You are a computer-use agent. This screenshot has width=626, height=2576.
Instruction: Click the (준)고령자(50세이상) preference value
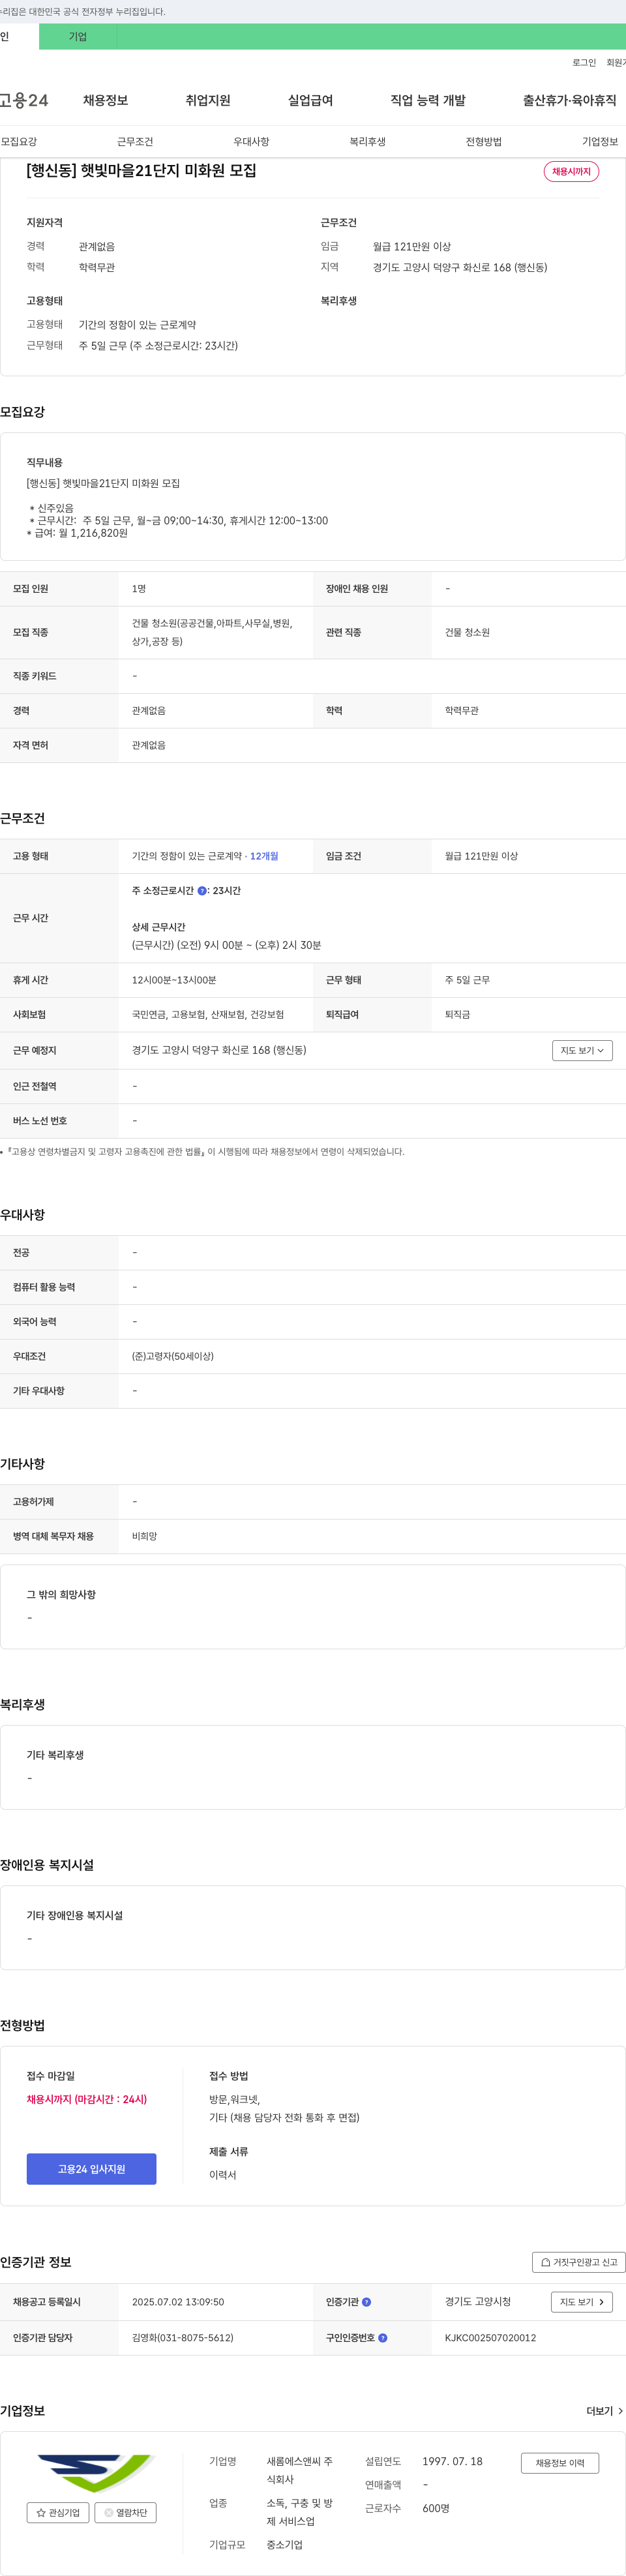tap(173, 1356)
